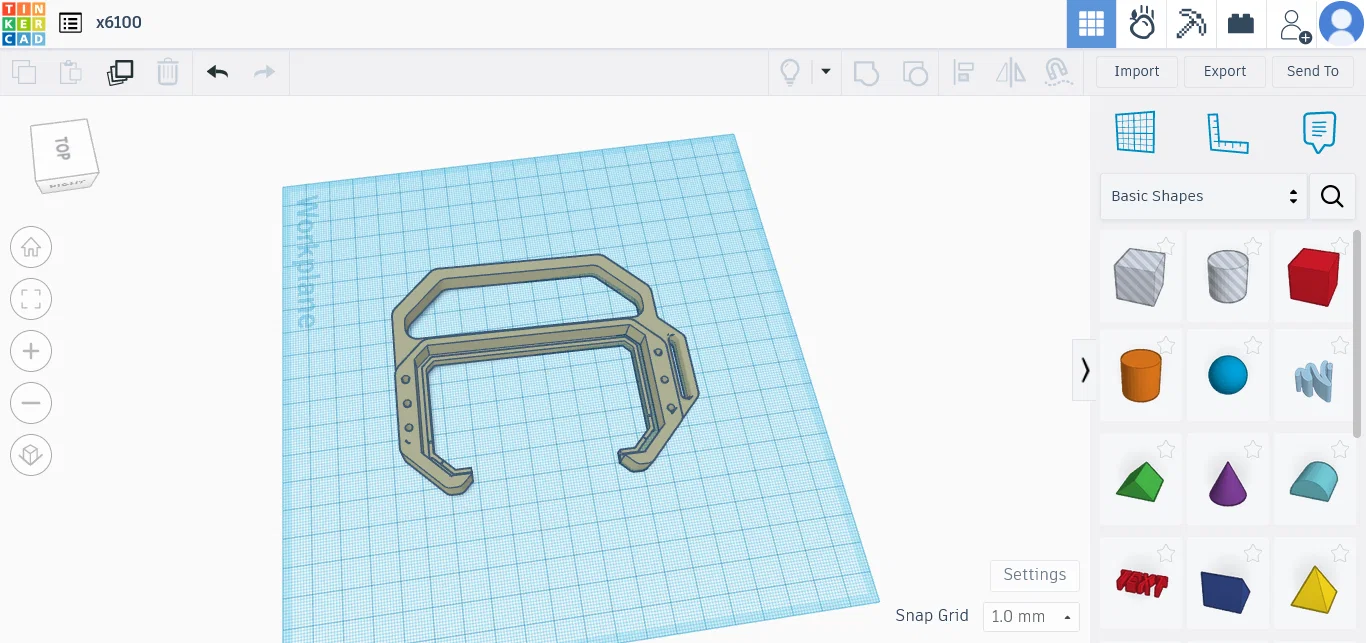Open the user profile avatar
The height and width of the screenshot is (643, 1366).
pyautogui.click(x=1342, y=24)
